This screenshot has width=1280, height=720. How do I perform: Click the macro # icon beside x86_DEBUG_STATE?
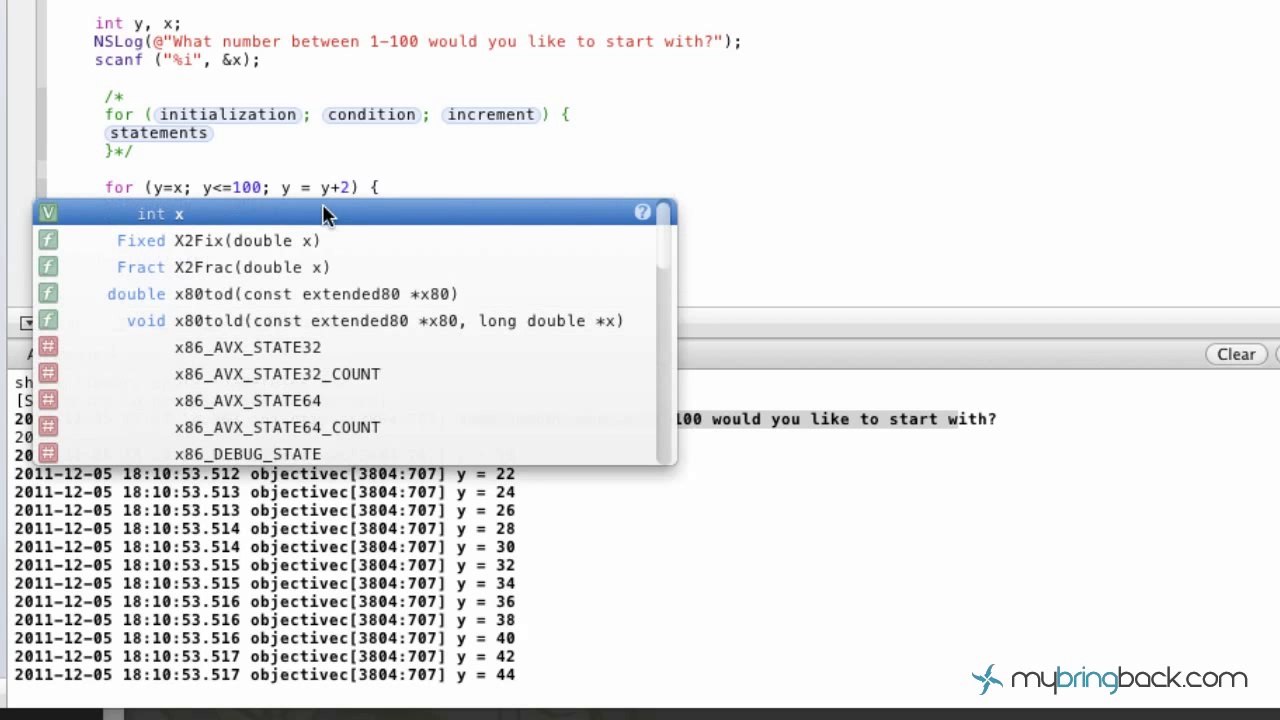(x=48, y=453)
